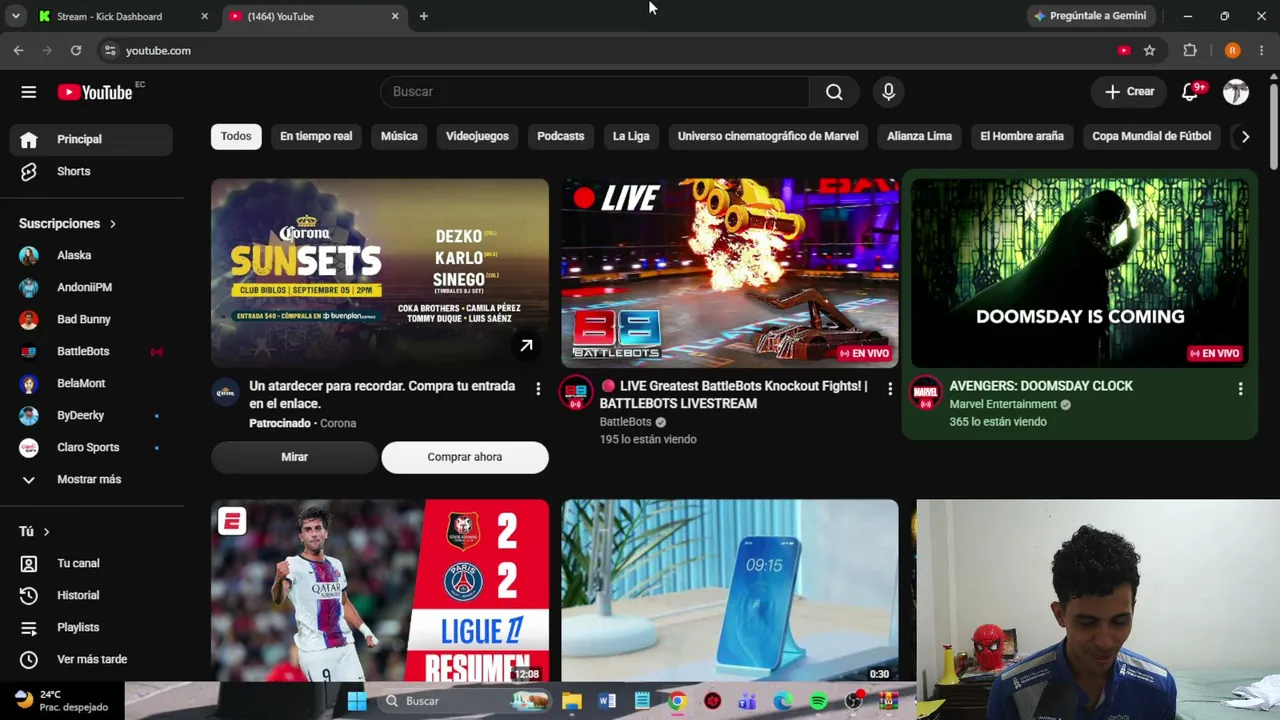
Task: Open Microsoft Teams from the taskbar
Action: click(747, 701)
